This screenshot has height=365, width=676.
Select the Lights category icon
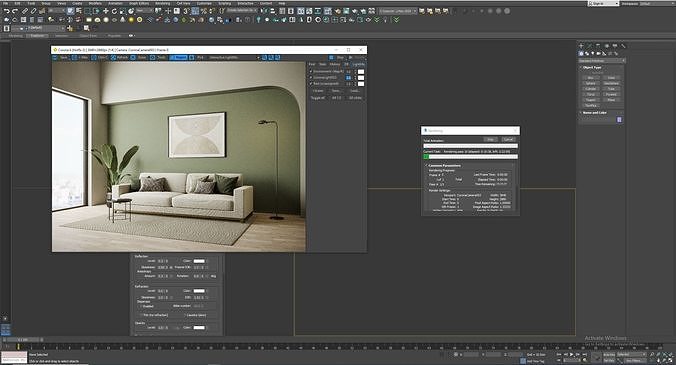(x=592, y=53)
